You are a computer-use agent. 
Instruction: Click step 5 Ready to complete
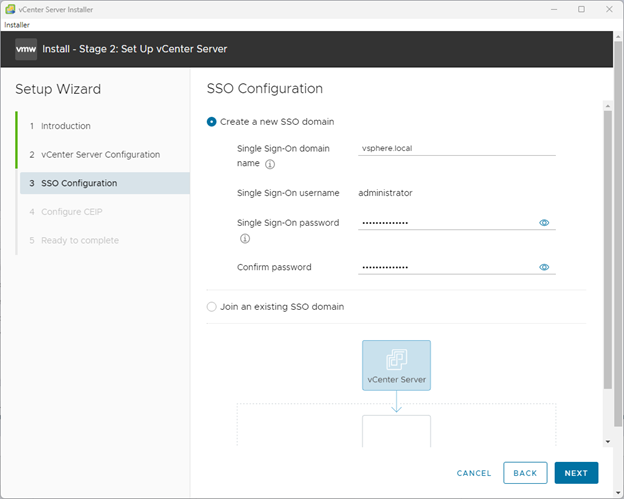tap(74, 240)
